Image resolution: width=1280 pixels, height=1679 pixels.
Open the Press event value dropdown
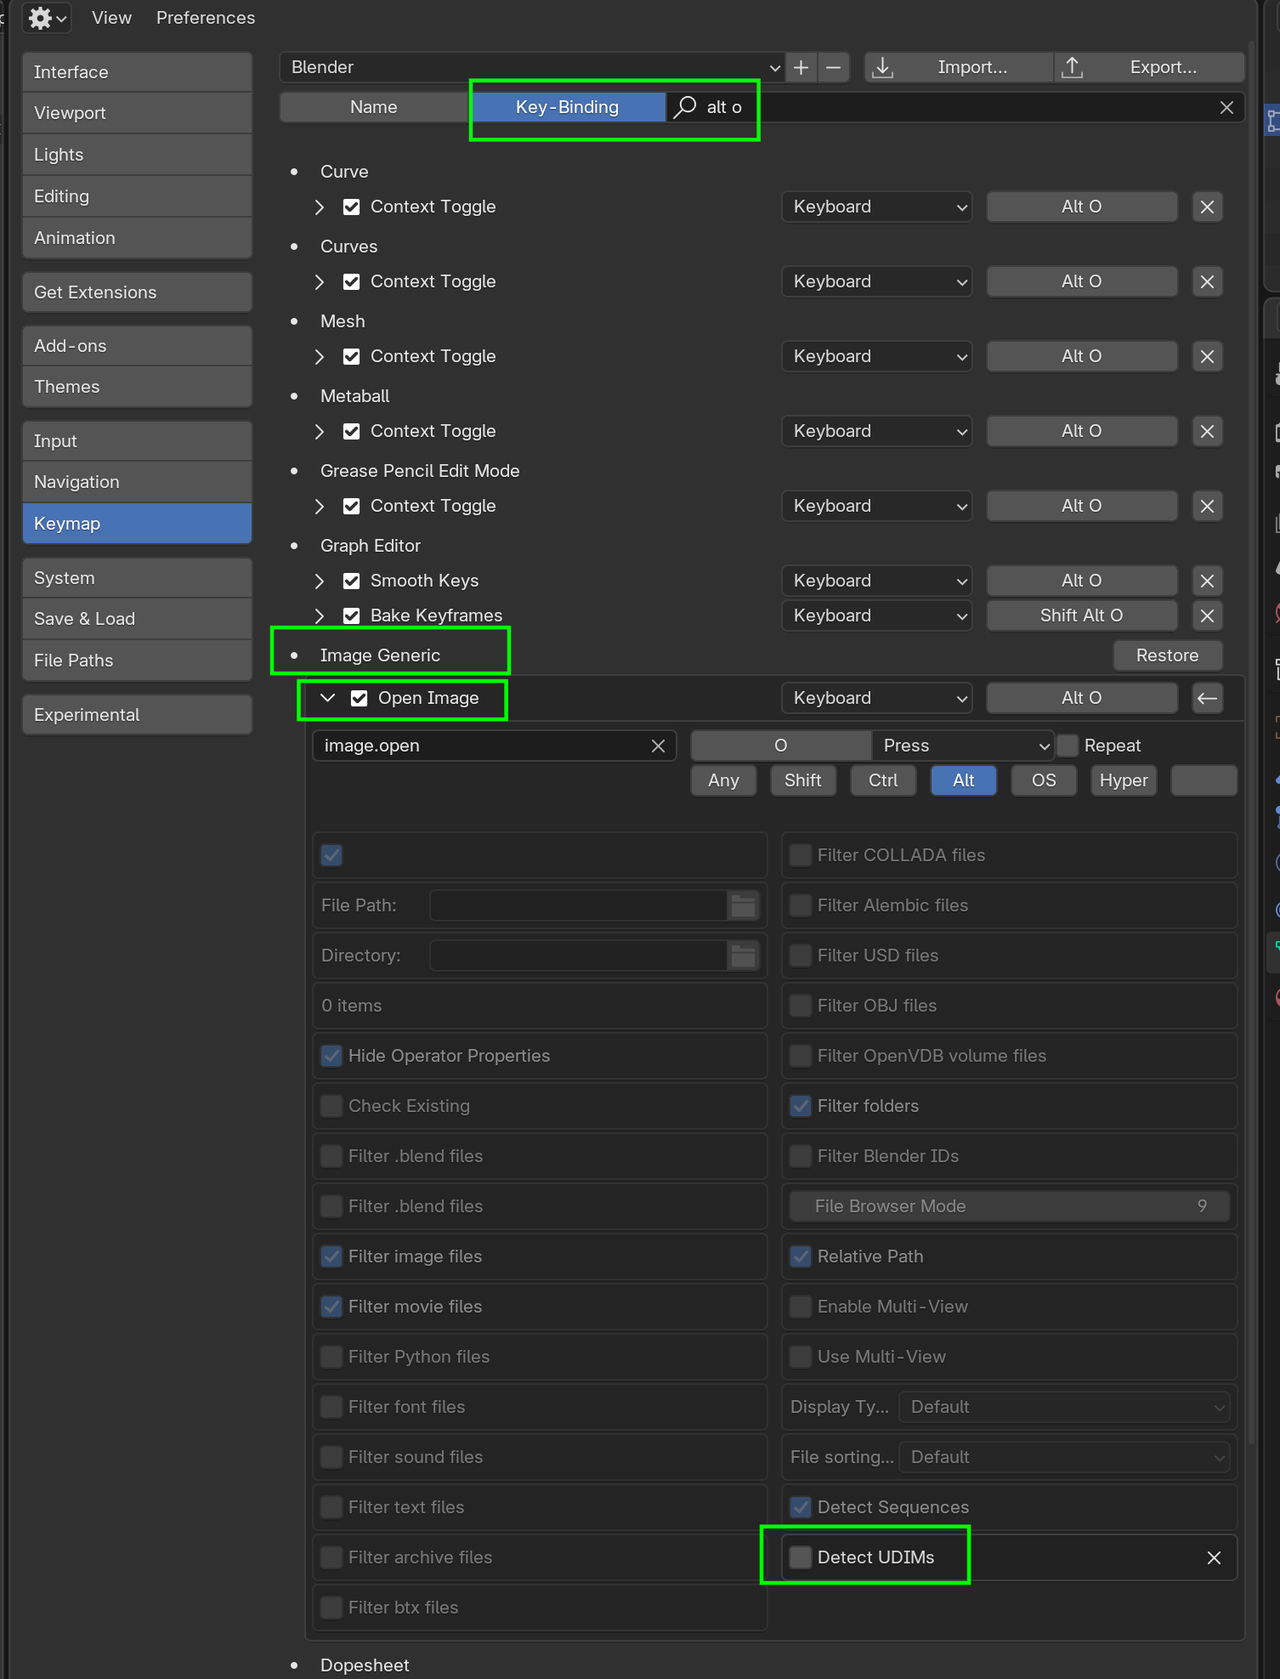point(964,746)
